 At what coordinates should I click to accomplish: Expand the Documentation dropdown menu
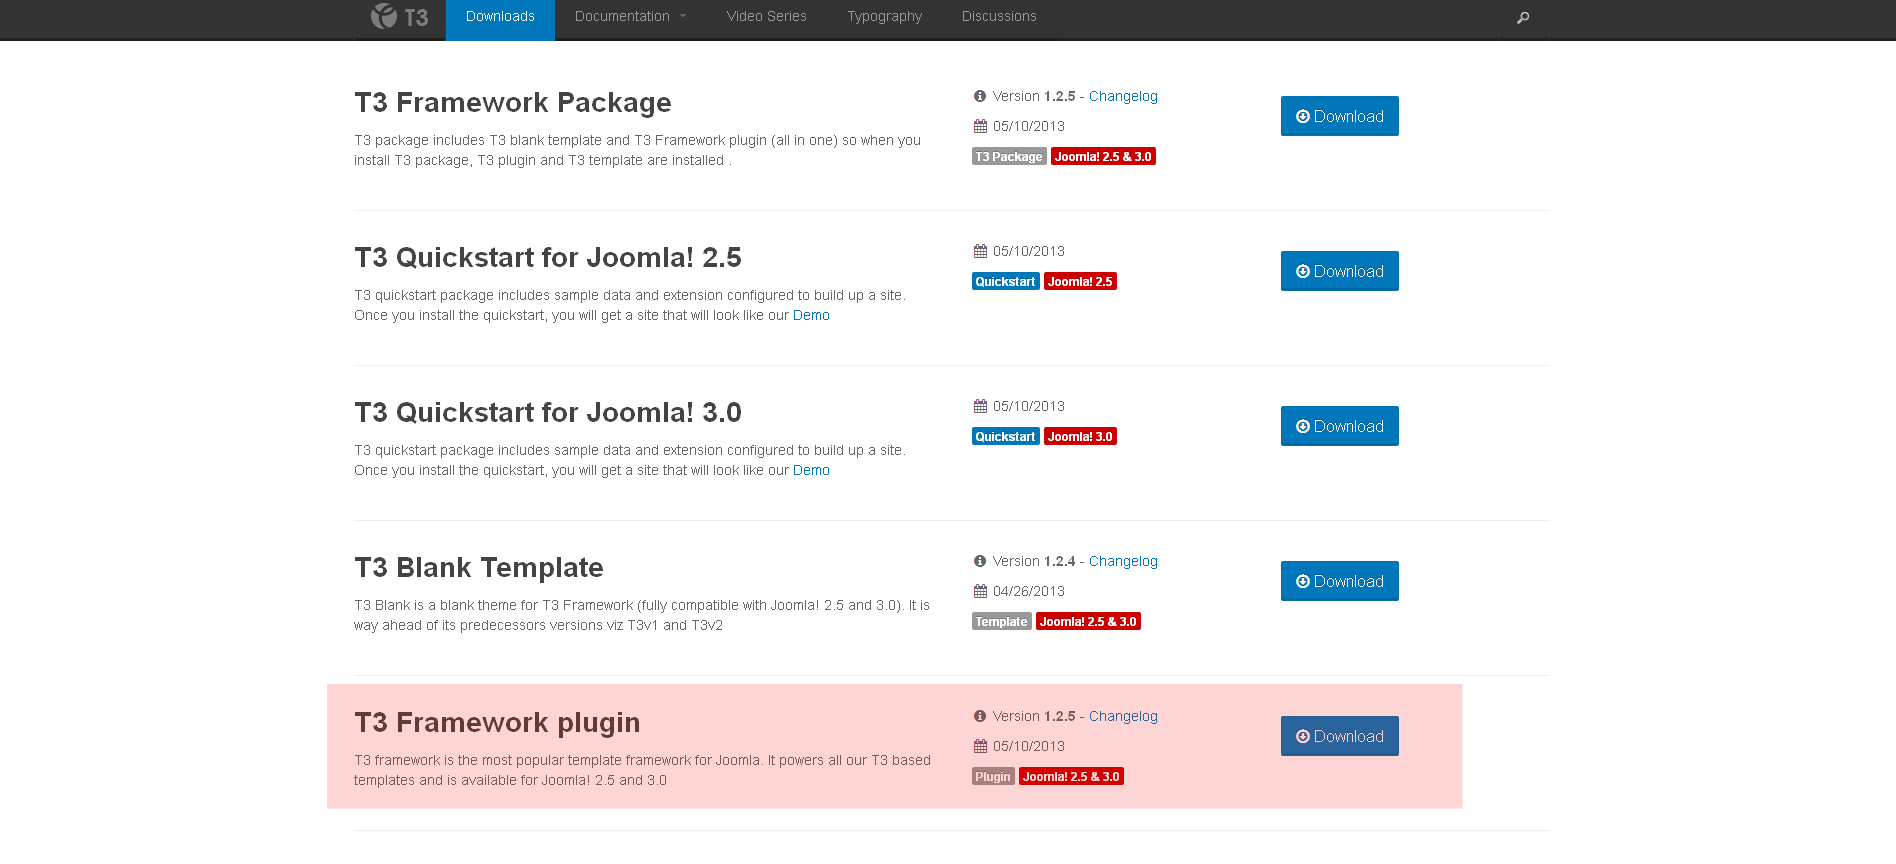click(630, 17)
